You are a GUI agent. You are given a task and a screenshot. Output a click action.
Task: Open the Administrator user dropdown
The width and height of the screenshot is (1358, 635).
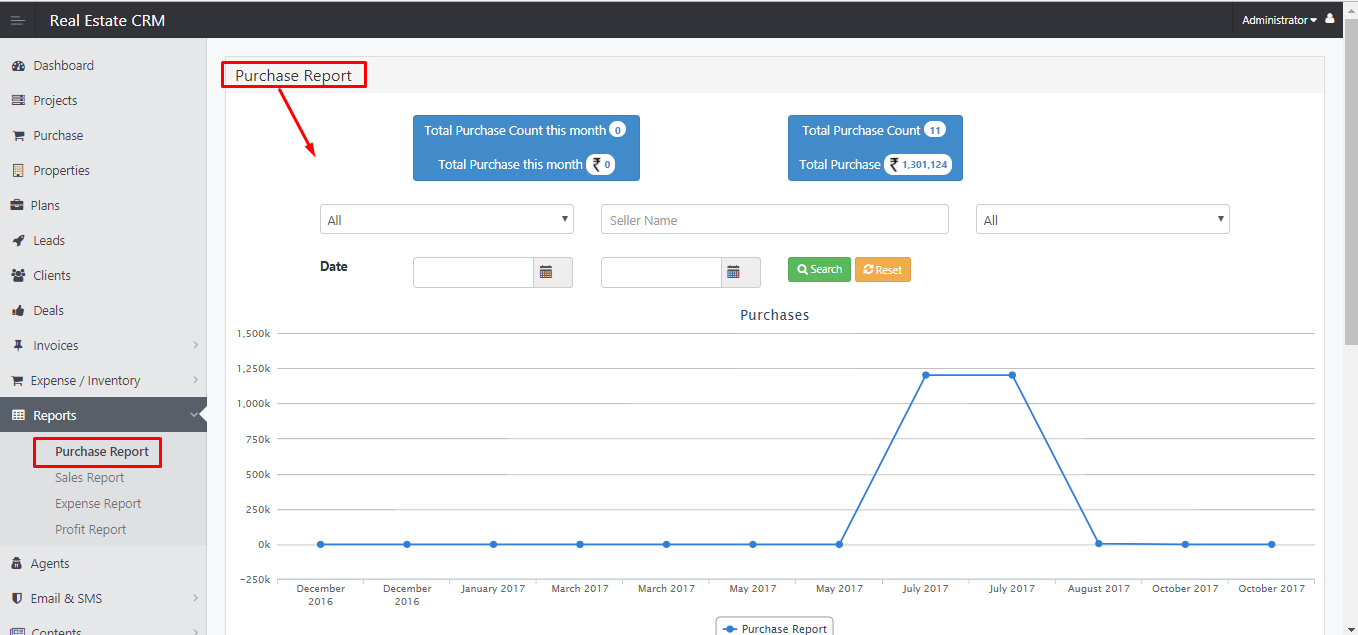point(1279,20)
